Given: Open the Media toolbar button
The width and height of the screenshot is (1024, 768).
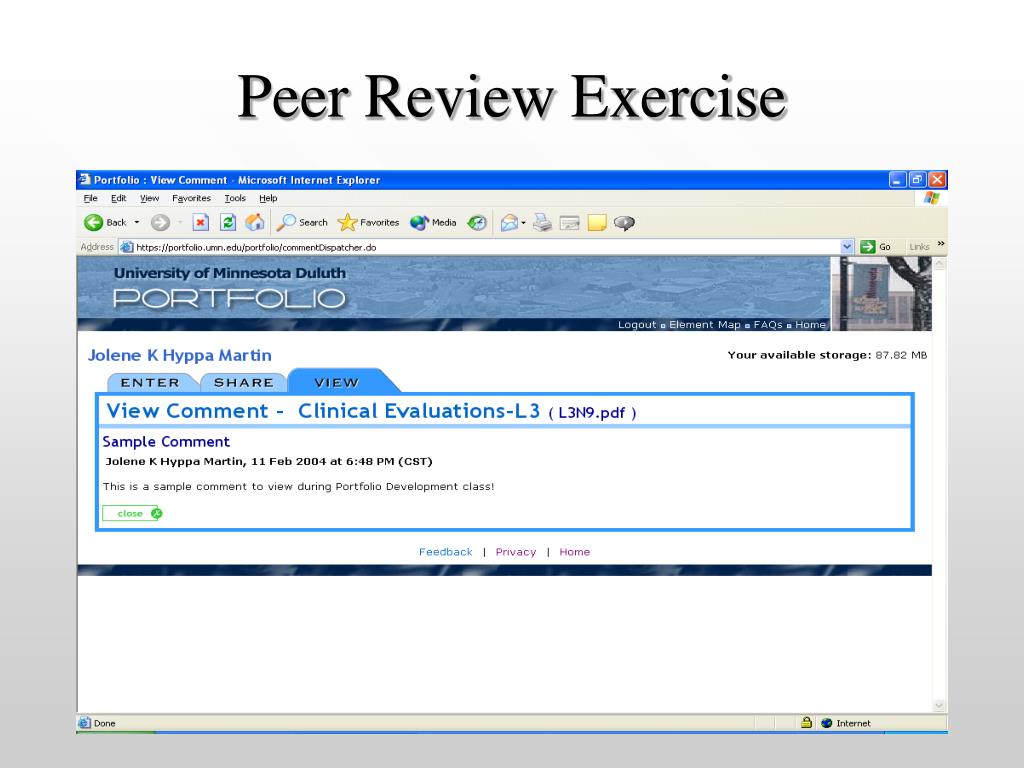Looking at the screenshot, I should click(433, 223).
